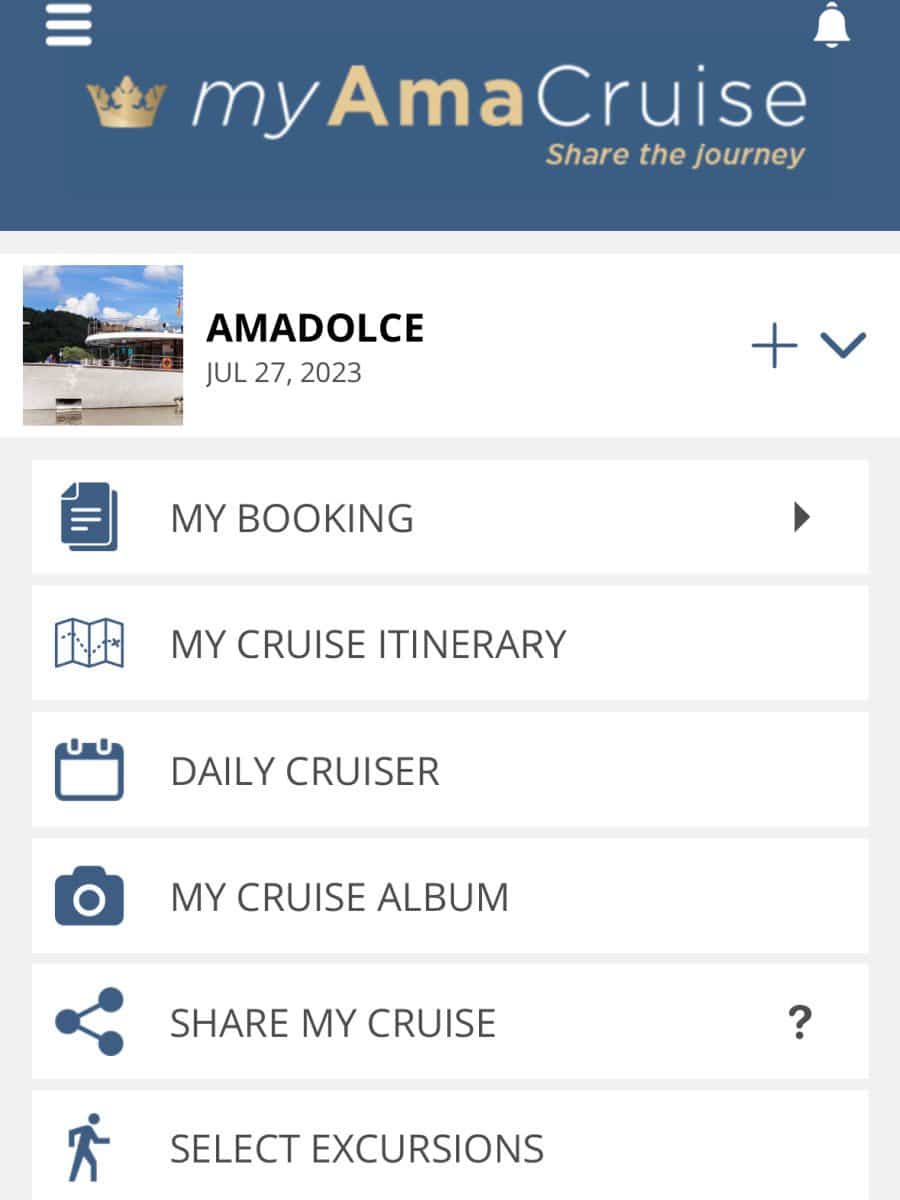The height and width of the screenshot is (1200, 900).
Task: Go to Select Excursions
Action: click(x=450, y=1146)
